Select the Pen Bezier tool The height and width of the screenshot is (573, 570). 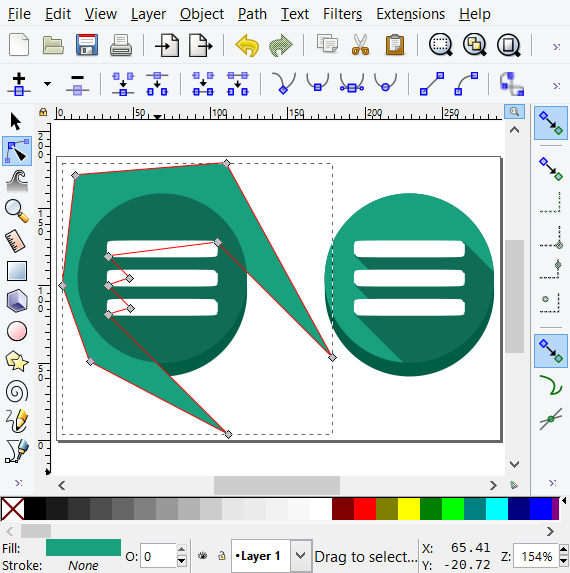[x=17, y=451]
